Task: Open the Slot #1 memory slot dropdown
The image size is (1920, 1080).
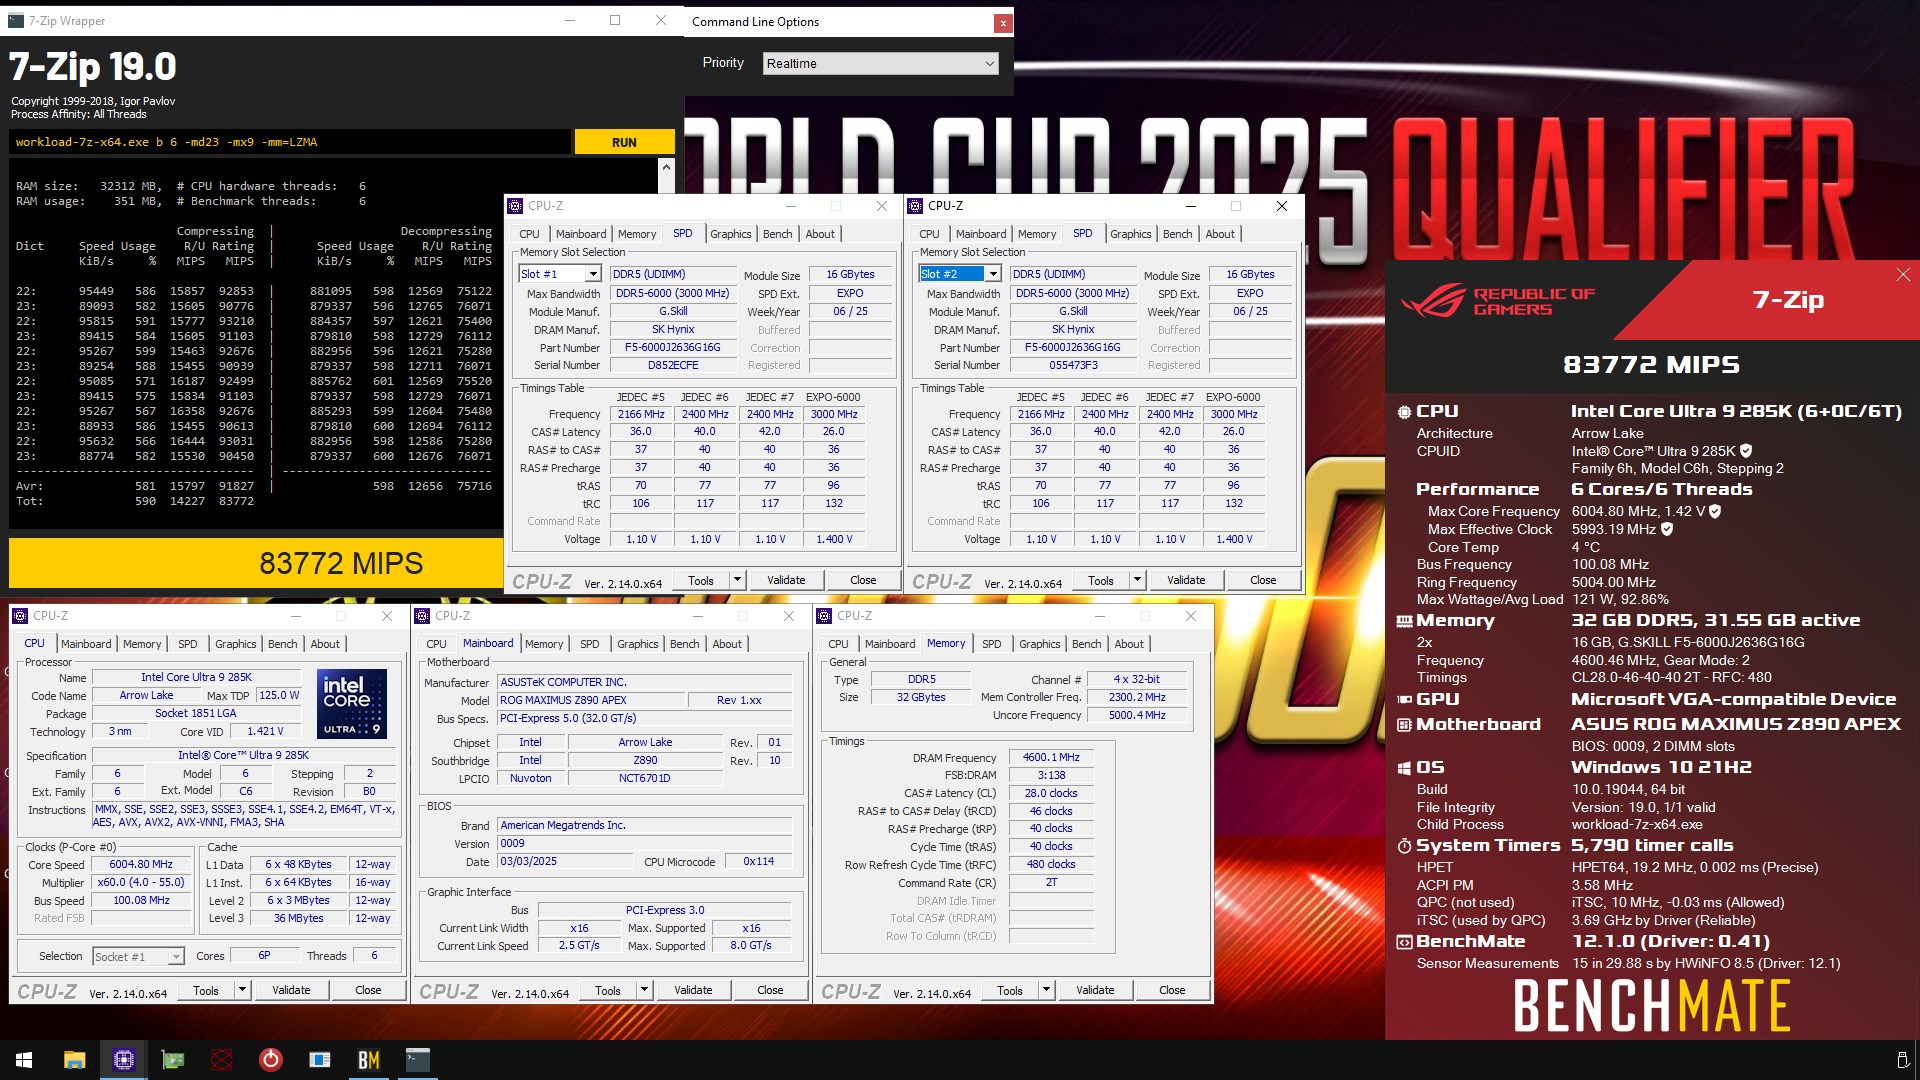Action: coord(592,274)
